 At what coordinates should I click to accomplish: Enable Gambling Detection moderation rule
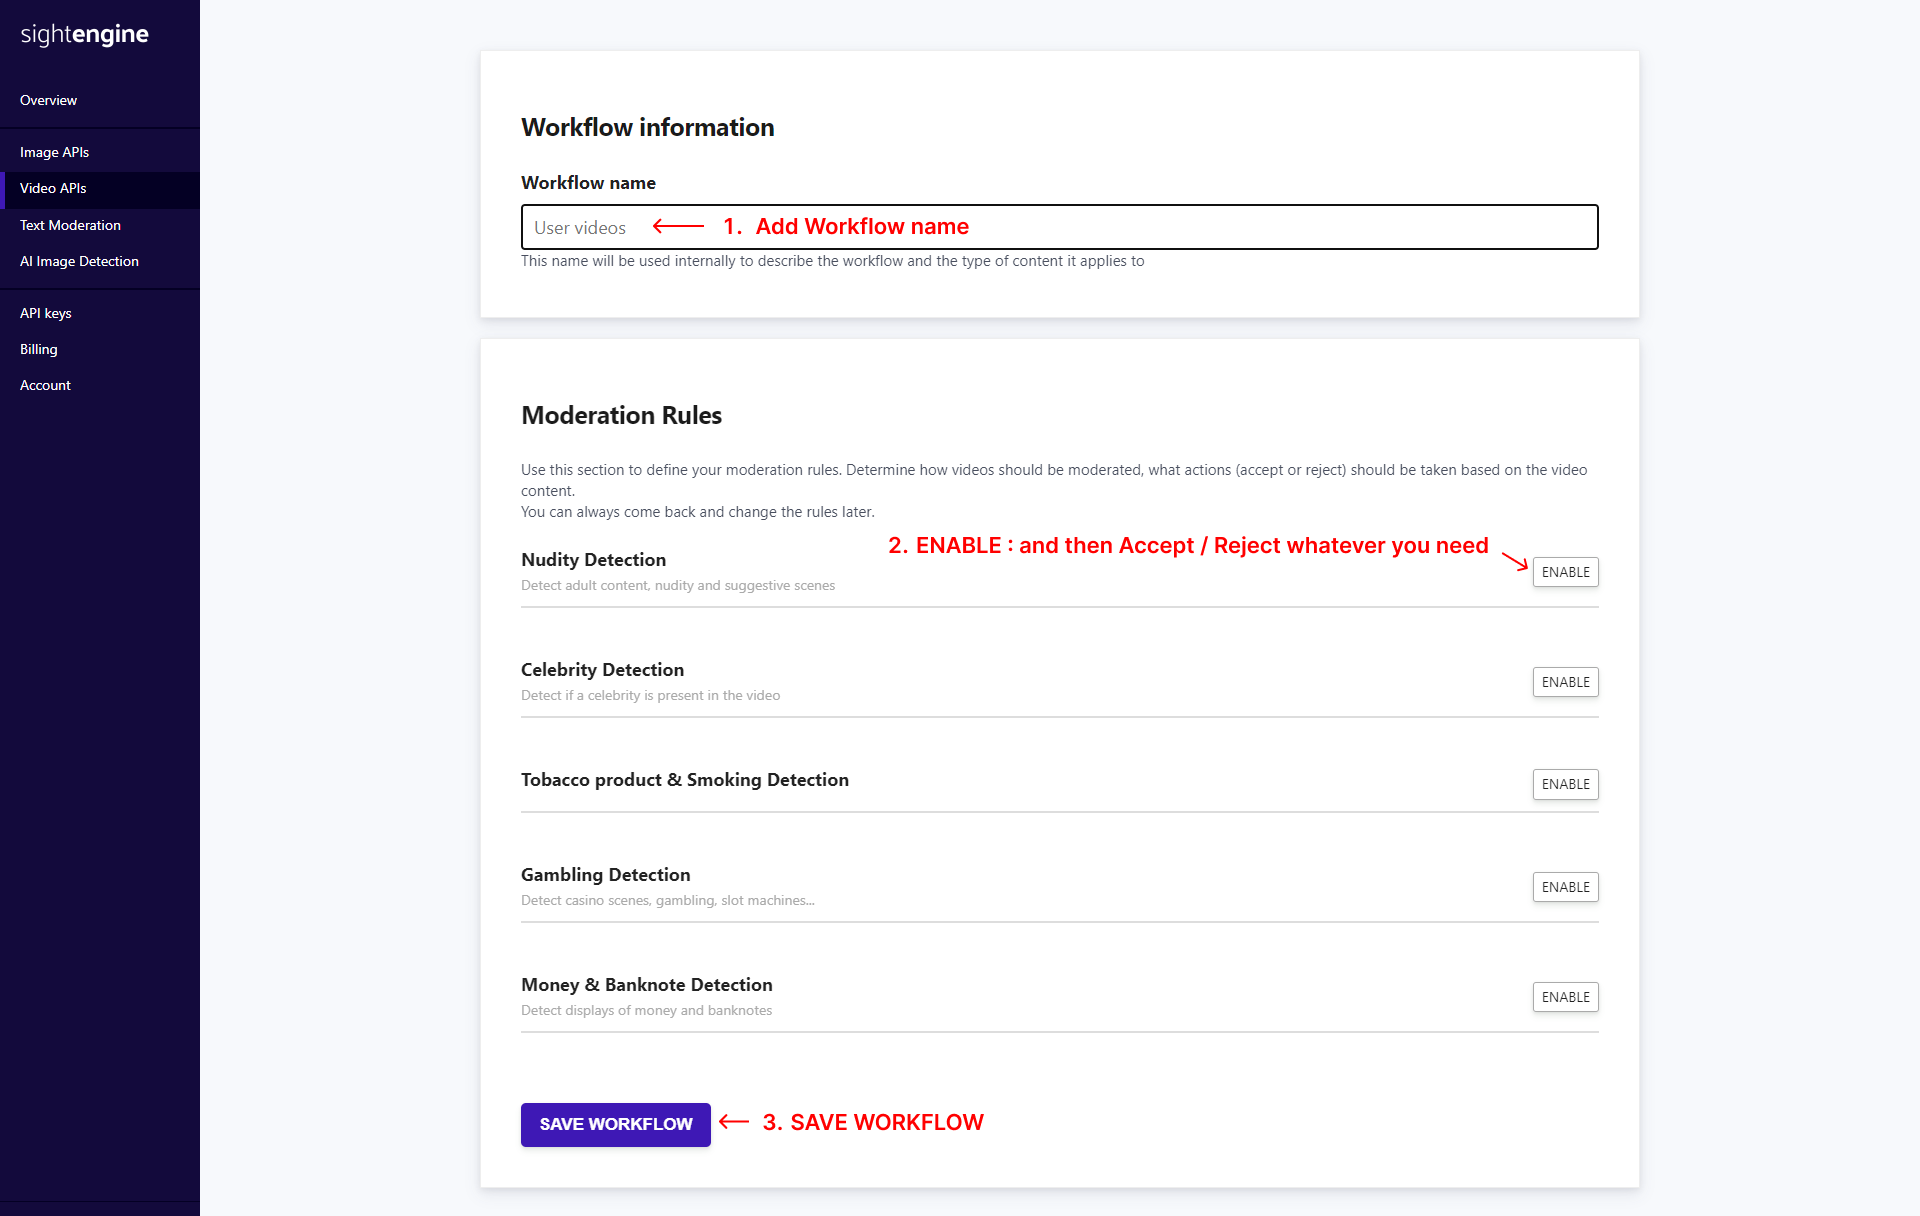[1563, 886]
